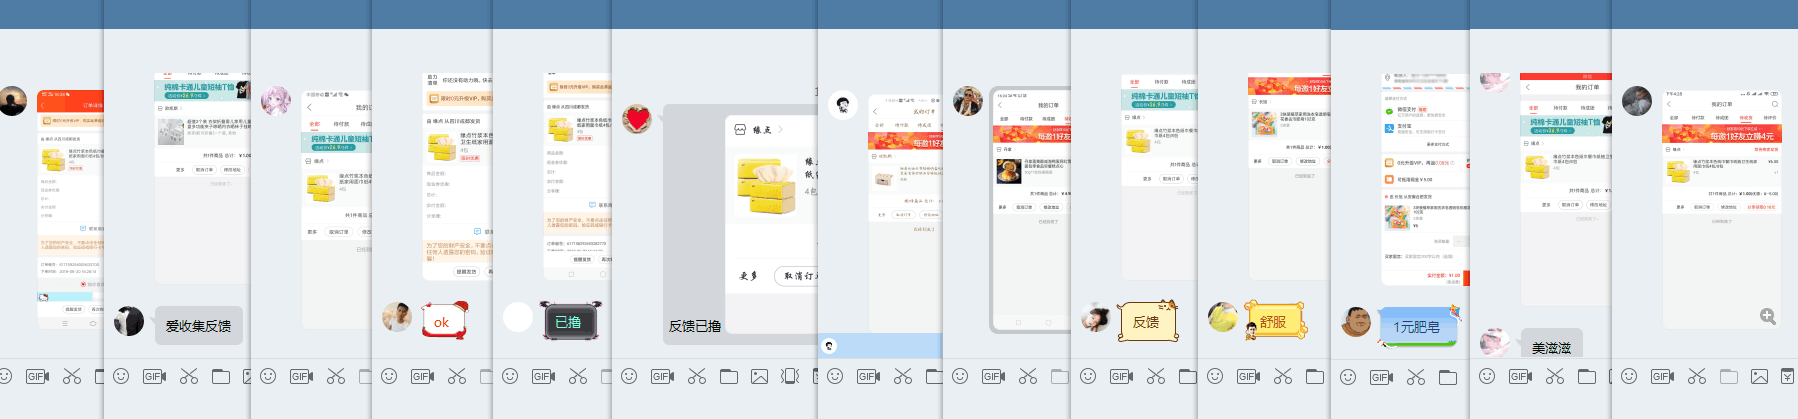Open the folder icon in the 反馈已撸 chat
Screen dimensions: 1798x419
click(729, 376)
